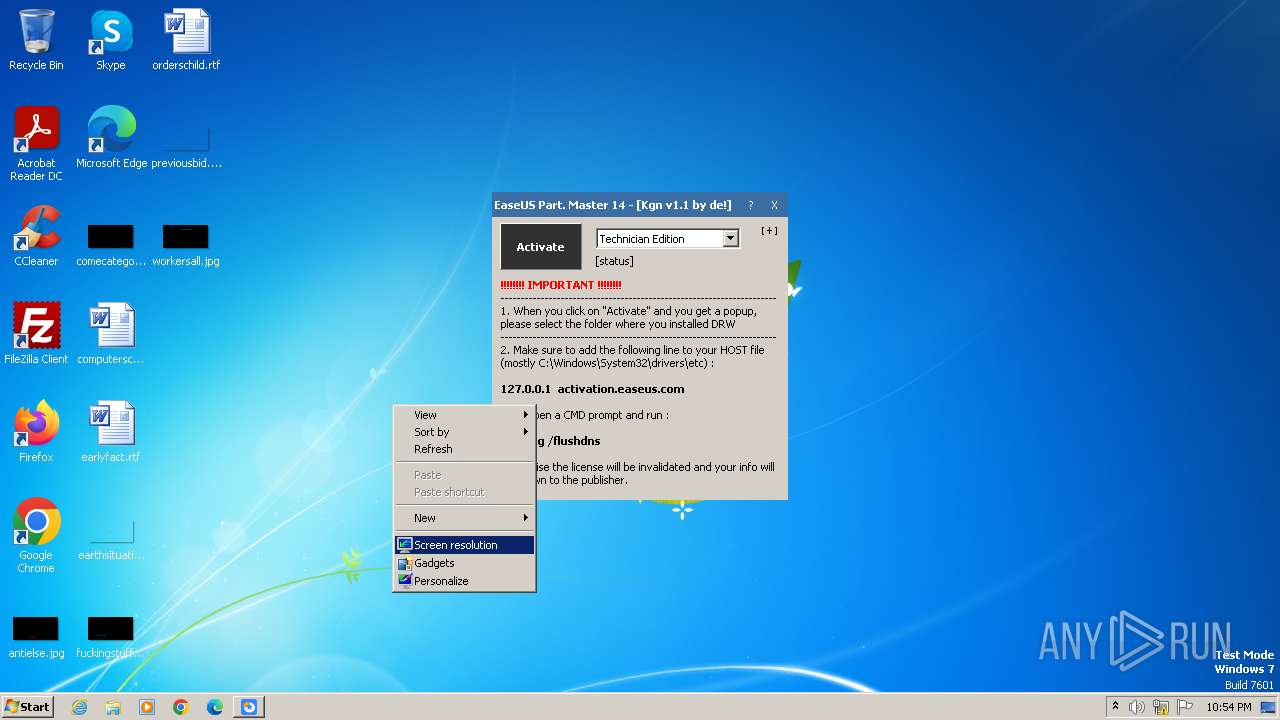Select the Microsoft Edge desktop shortcut
The width and height of the screenshot is (1280, 720).
(x=111, y=138)
